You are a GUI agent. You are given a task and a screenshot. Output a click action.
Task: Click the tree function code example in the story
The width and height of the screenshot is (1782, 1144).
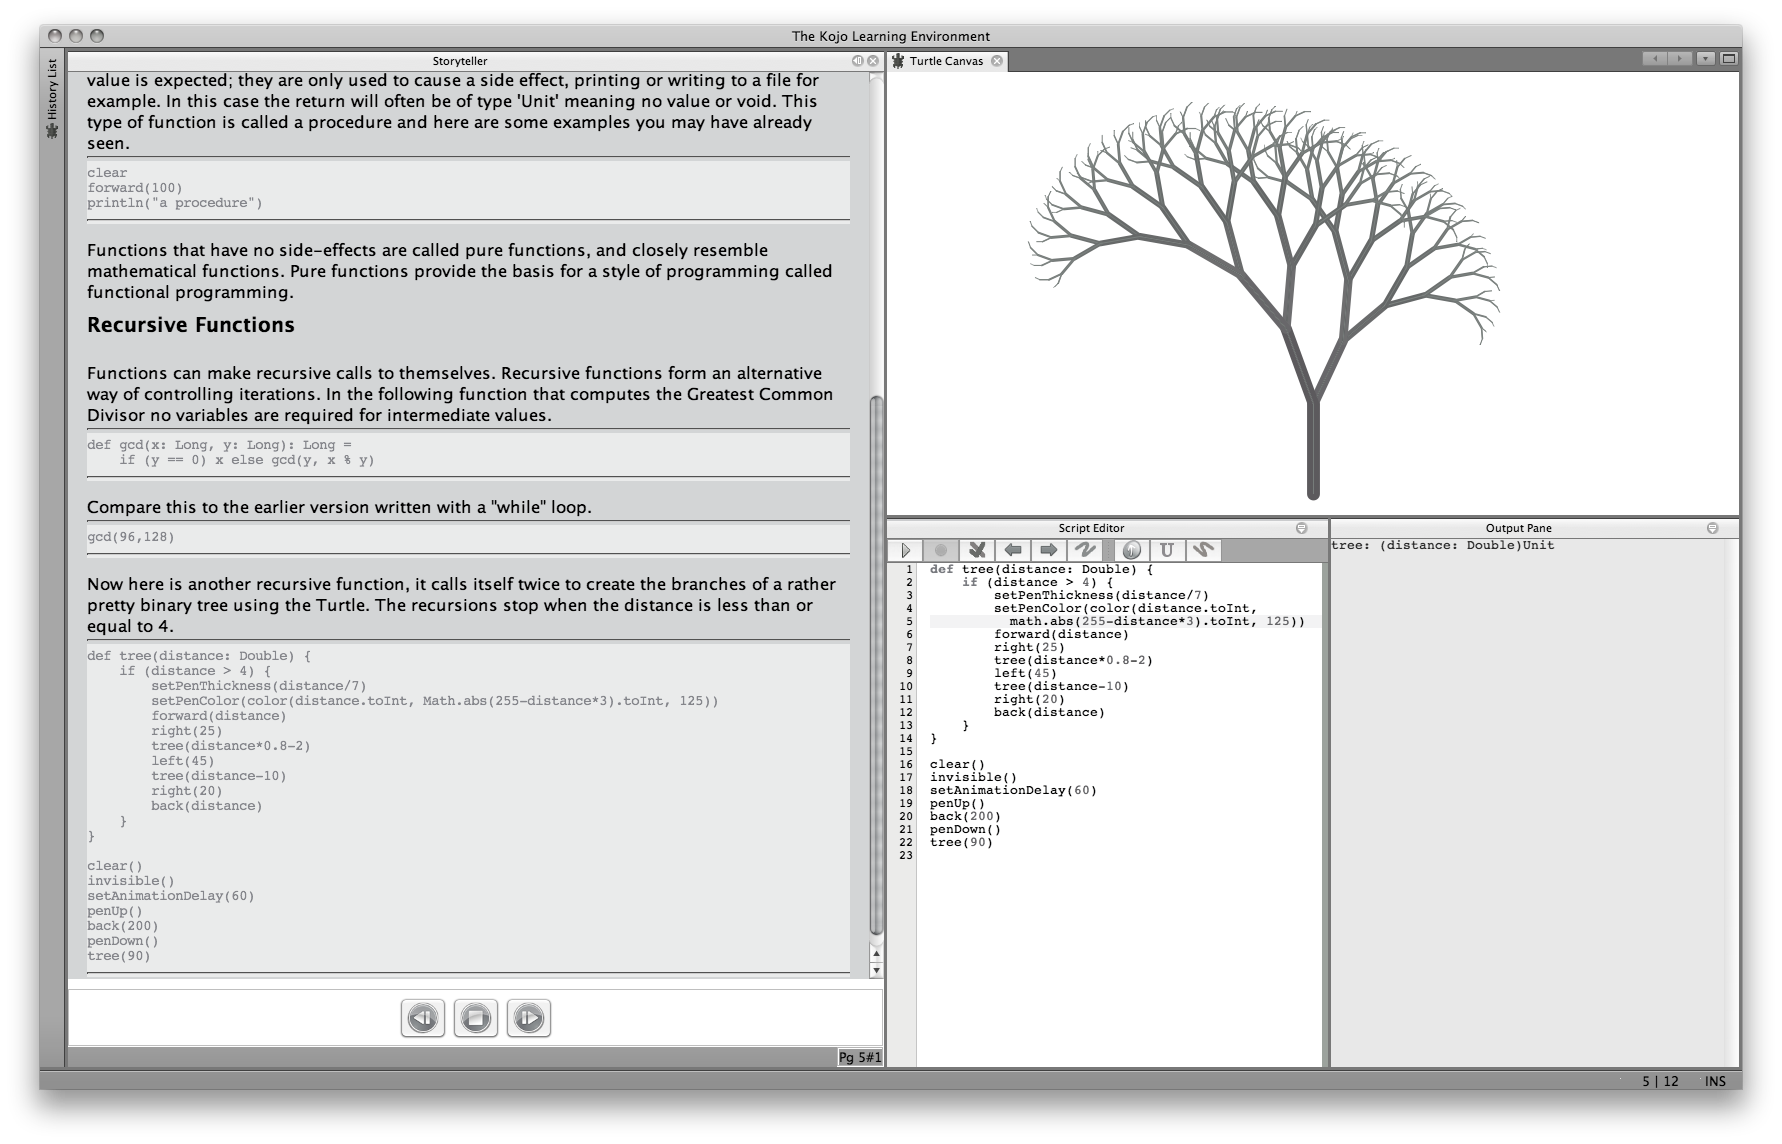468,806
